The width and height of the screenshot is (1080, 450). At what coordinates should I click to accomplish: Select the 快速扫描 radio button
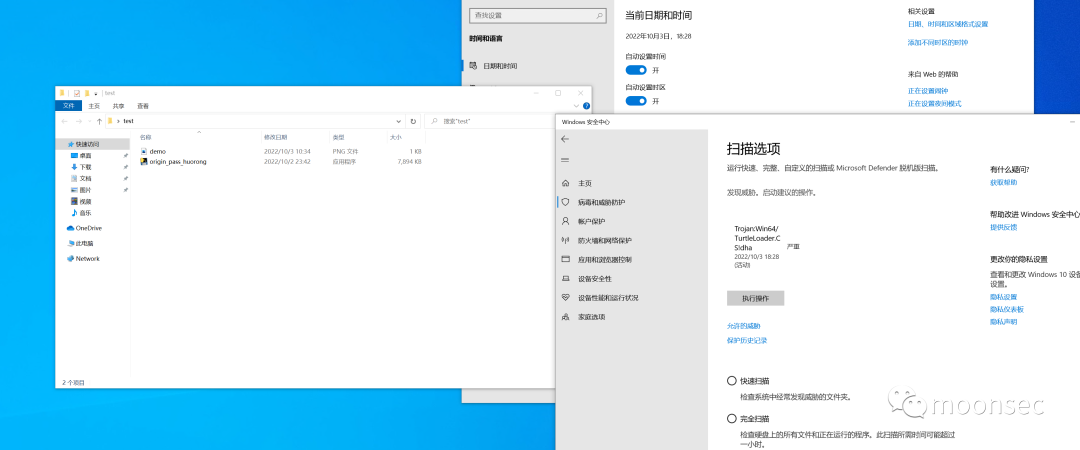point(731,381)
